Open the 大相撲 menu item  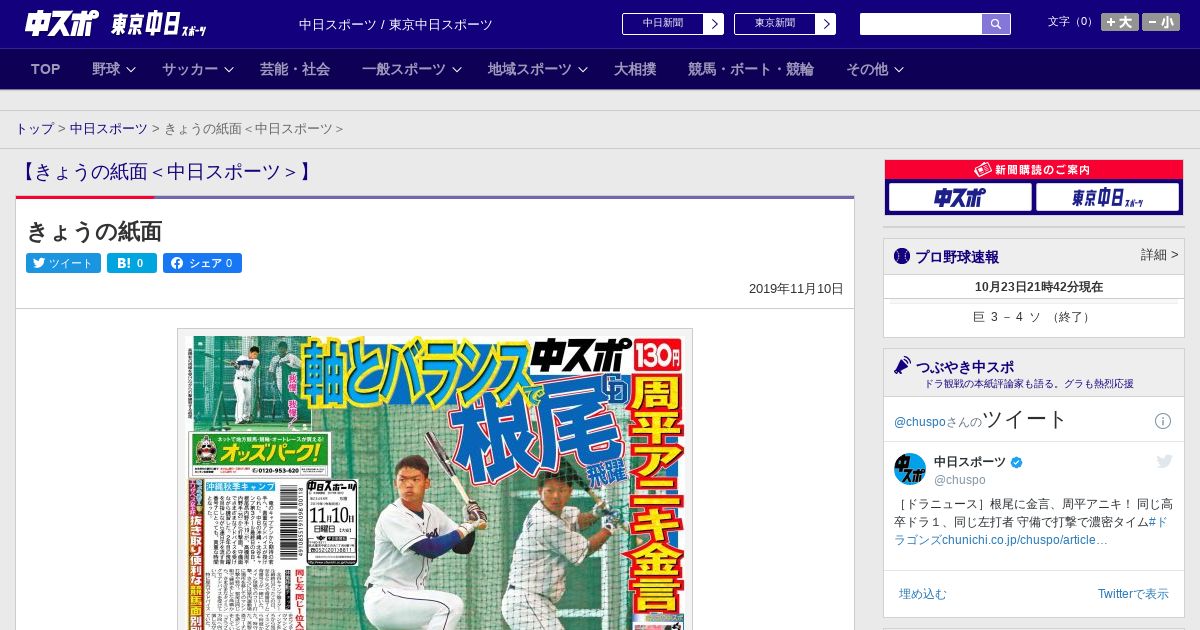pyautogui.click(x=635, y=69)
